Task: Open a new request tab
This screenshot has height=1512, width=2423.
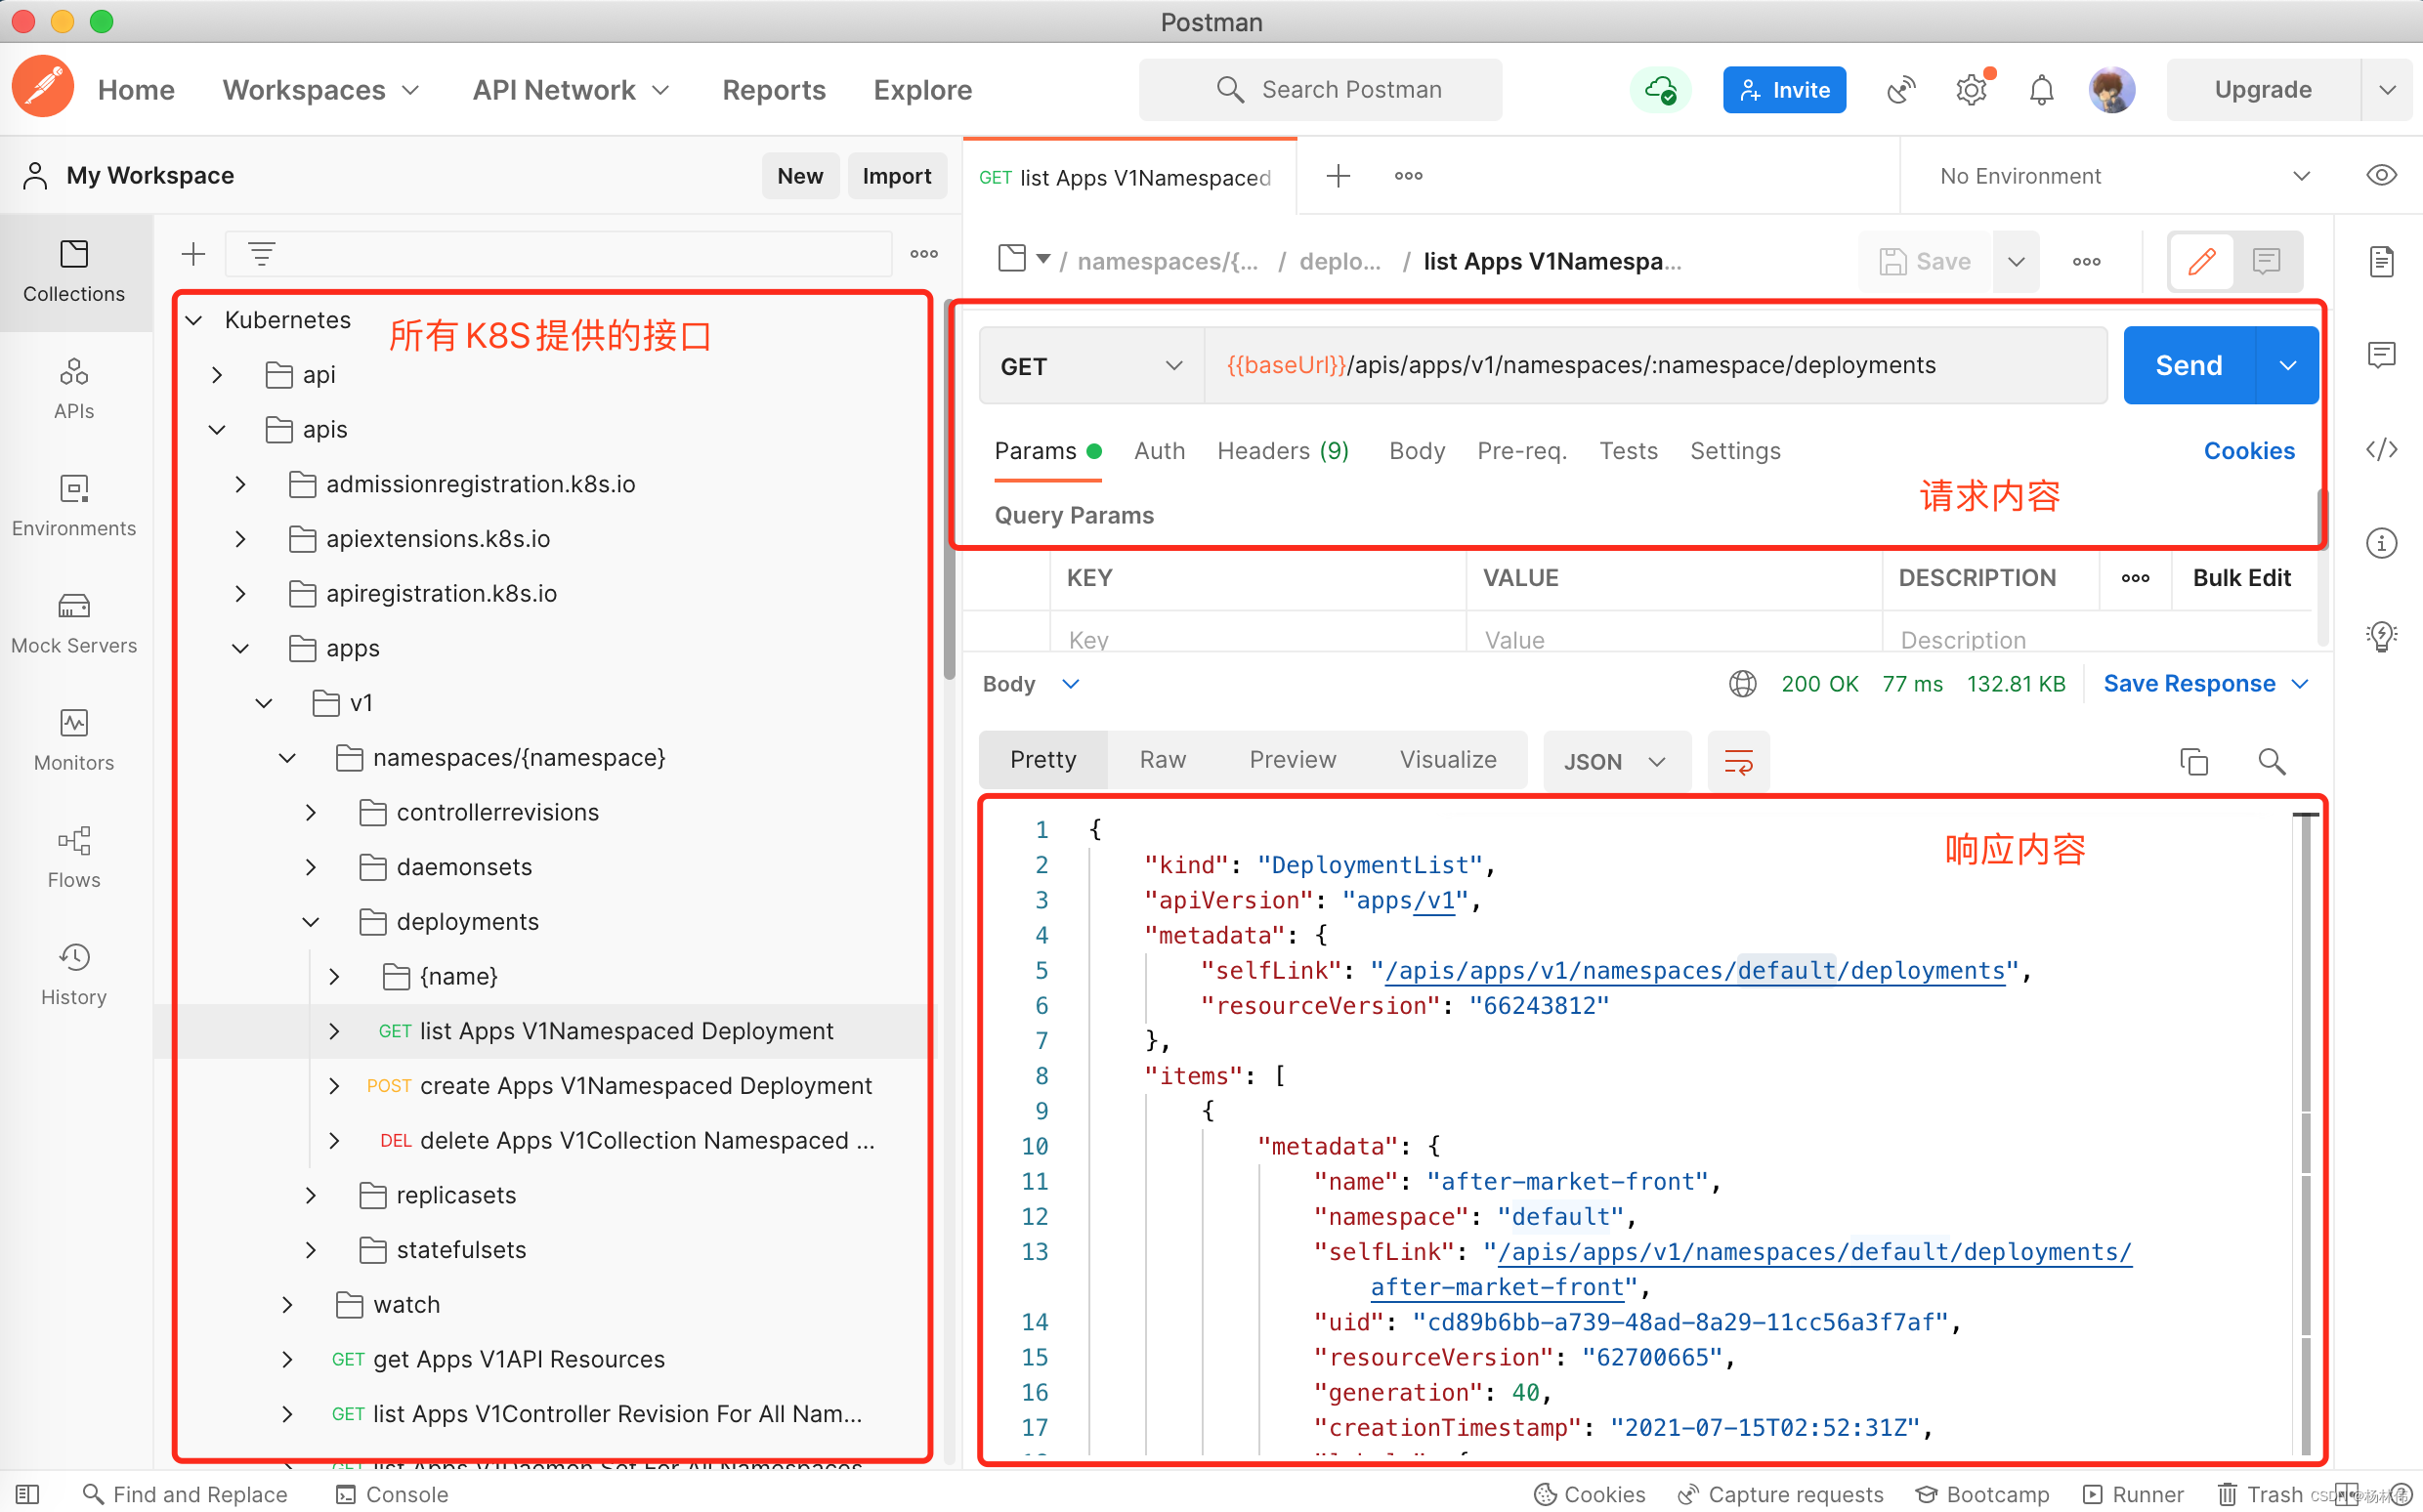Action: [x=1338, y=176]
